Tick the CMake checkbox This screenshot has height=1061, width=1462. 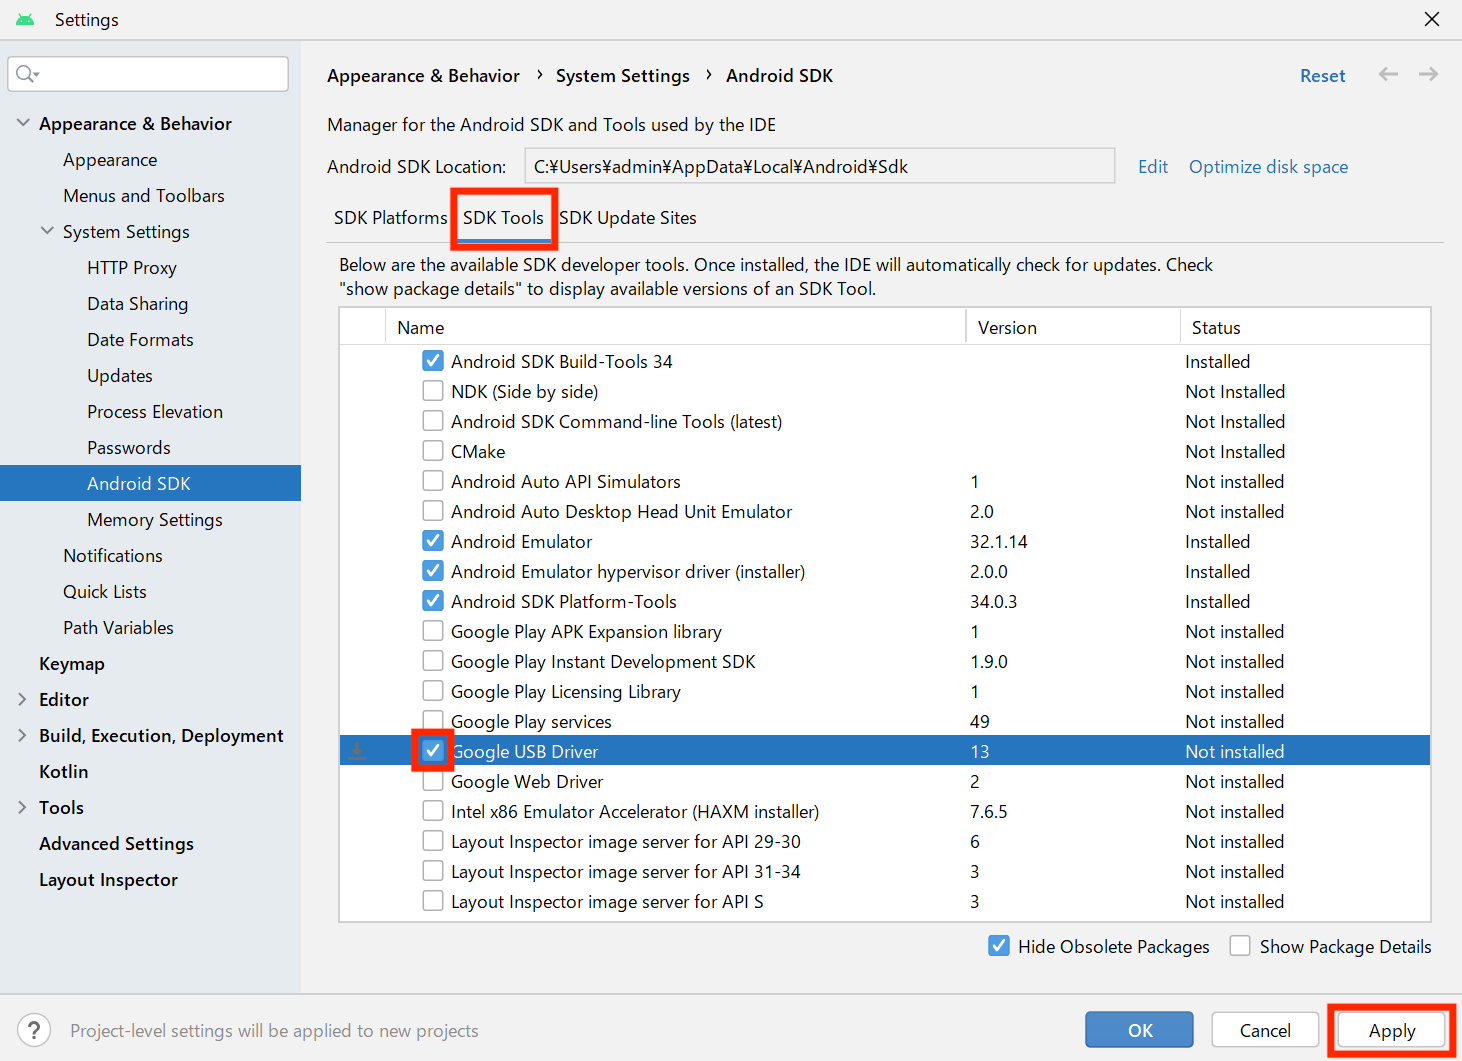[433, 451]
